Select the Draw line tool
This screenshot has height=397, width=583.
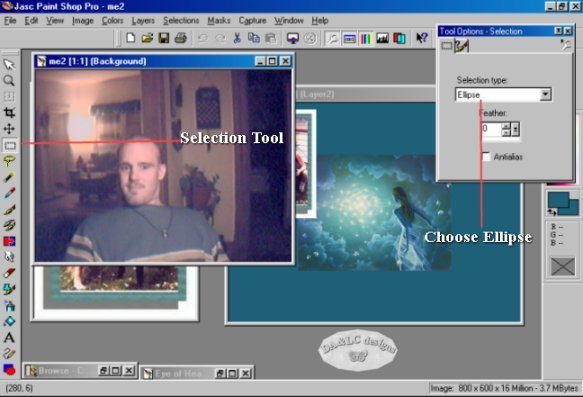point(9,354)
